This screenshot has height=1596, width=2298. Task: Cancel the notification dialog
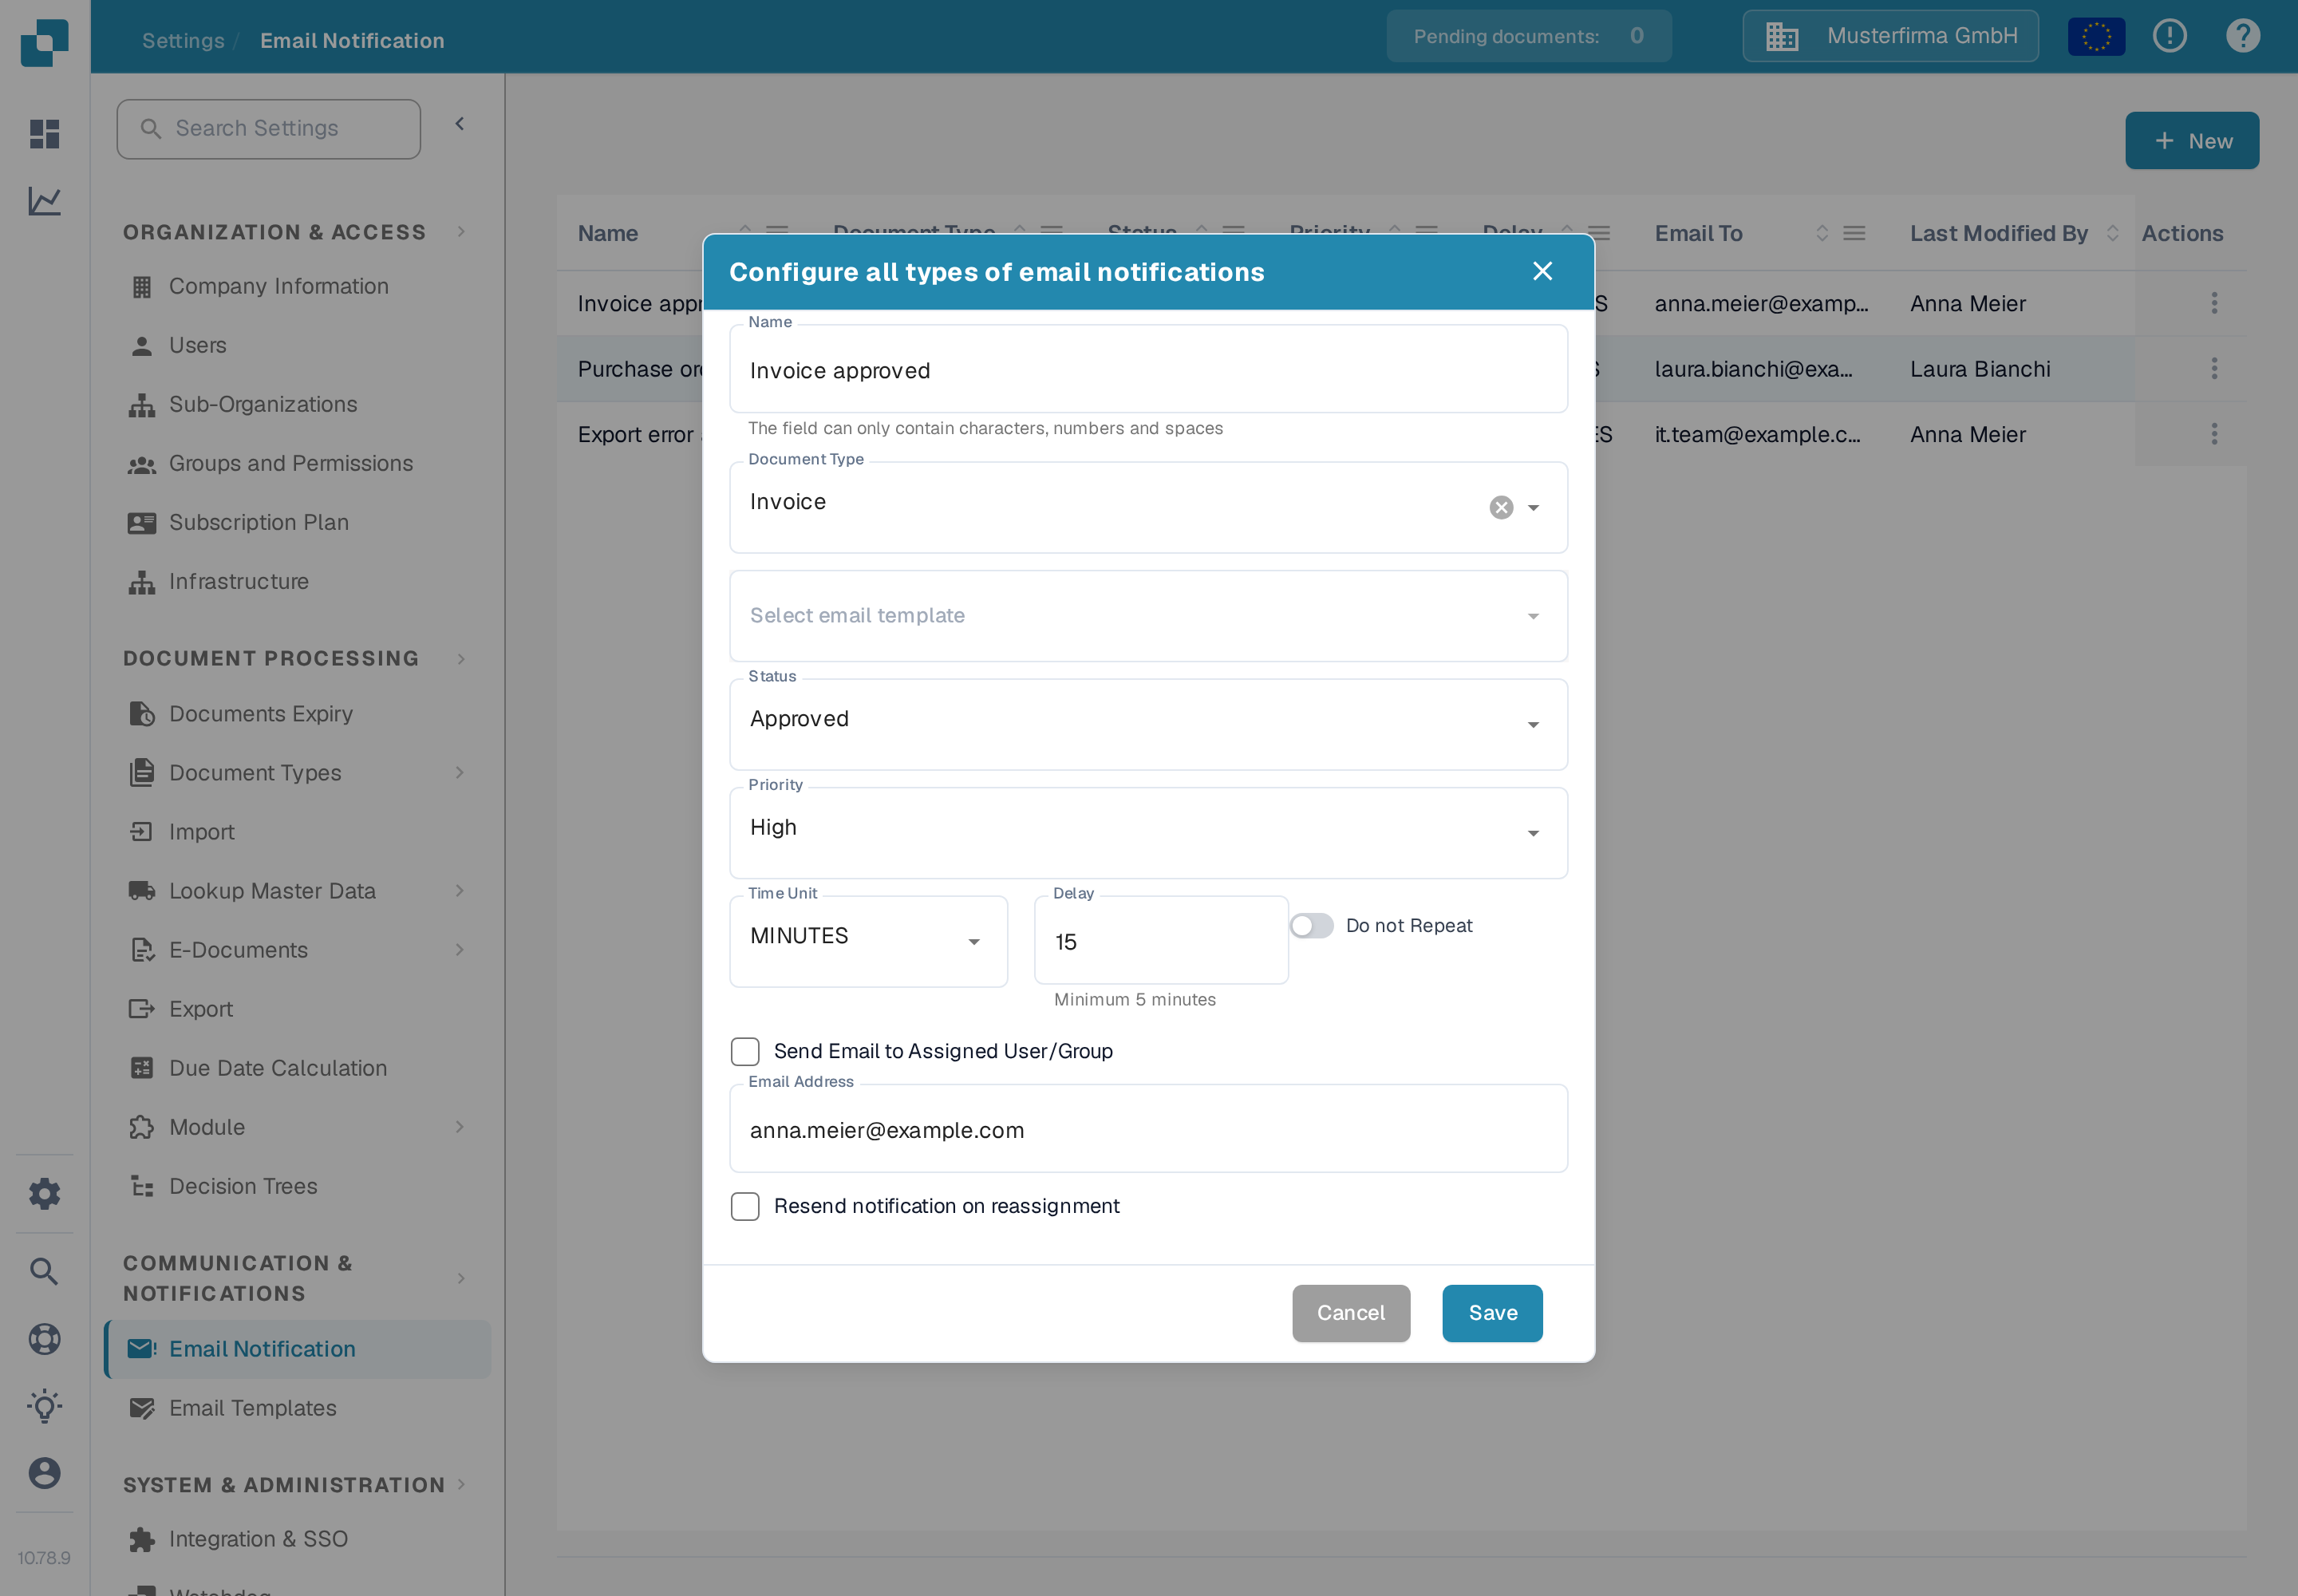[1351, 1313]
